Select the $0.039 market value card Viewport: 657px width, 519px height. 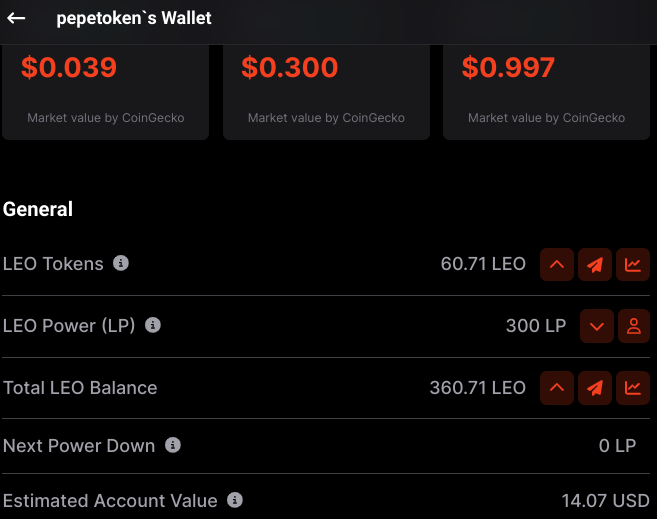click(x=106, y=92)
